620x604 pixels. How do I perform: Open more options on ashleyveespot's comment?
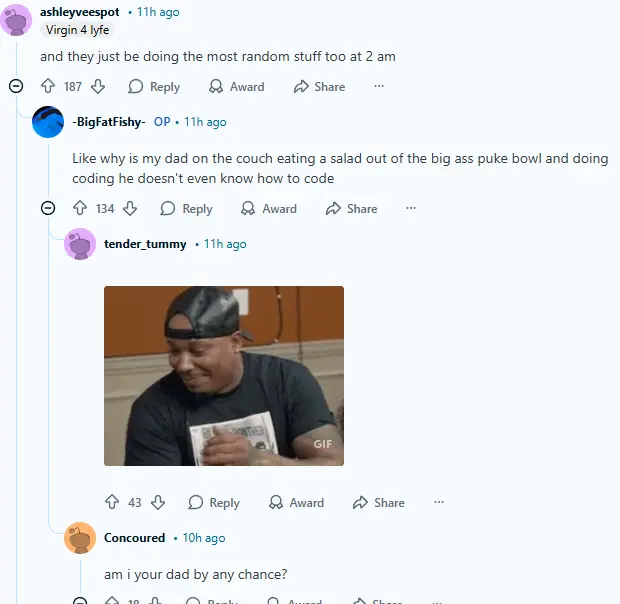(x=379, y=87)
